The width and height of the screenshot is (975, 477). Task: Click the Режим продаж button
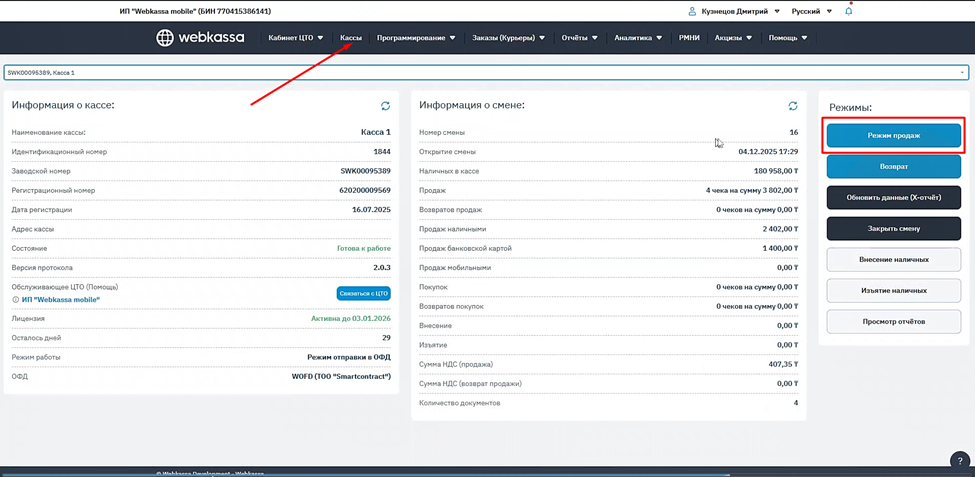pyautogui.click(x=894, y=136)
